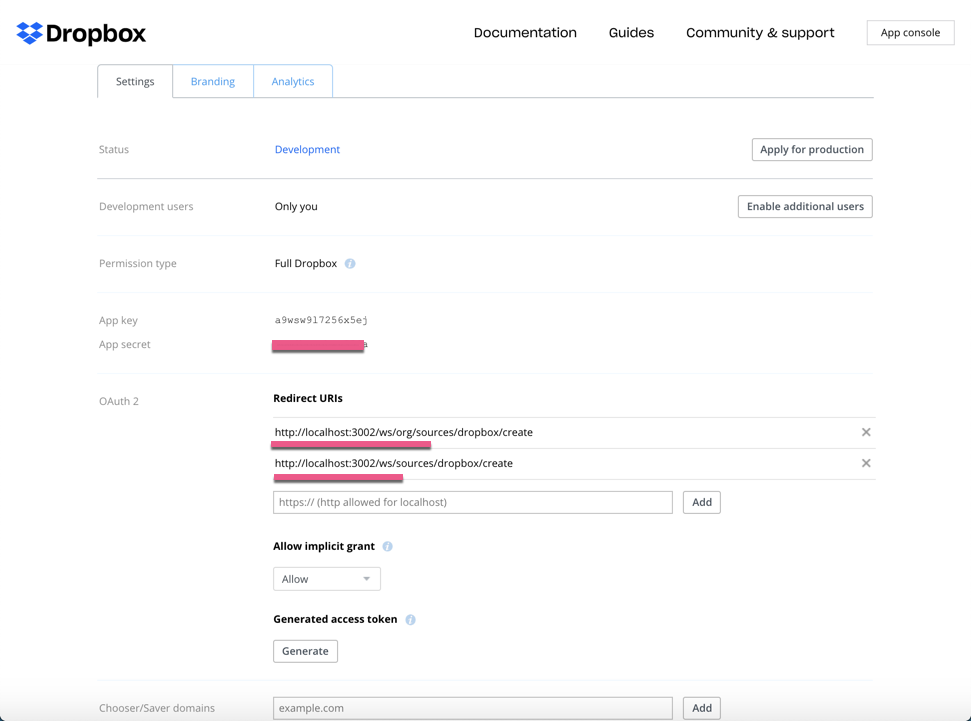Click the ws/sources/dropbox/create URI text

(x=394, y=463)
